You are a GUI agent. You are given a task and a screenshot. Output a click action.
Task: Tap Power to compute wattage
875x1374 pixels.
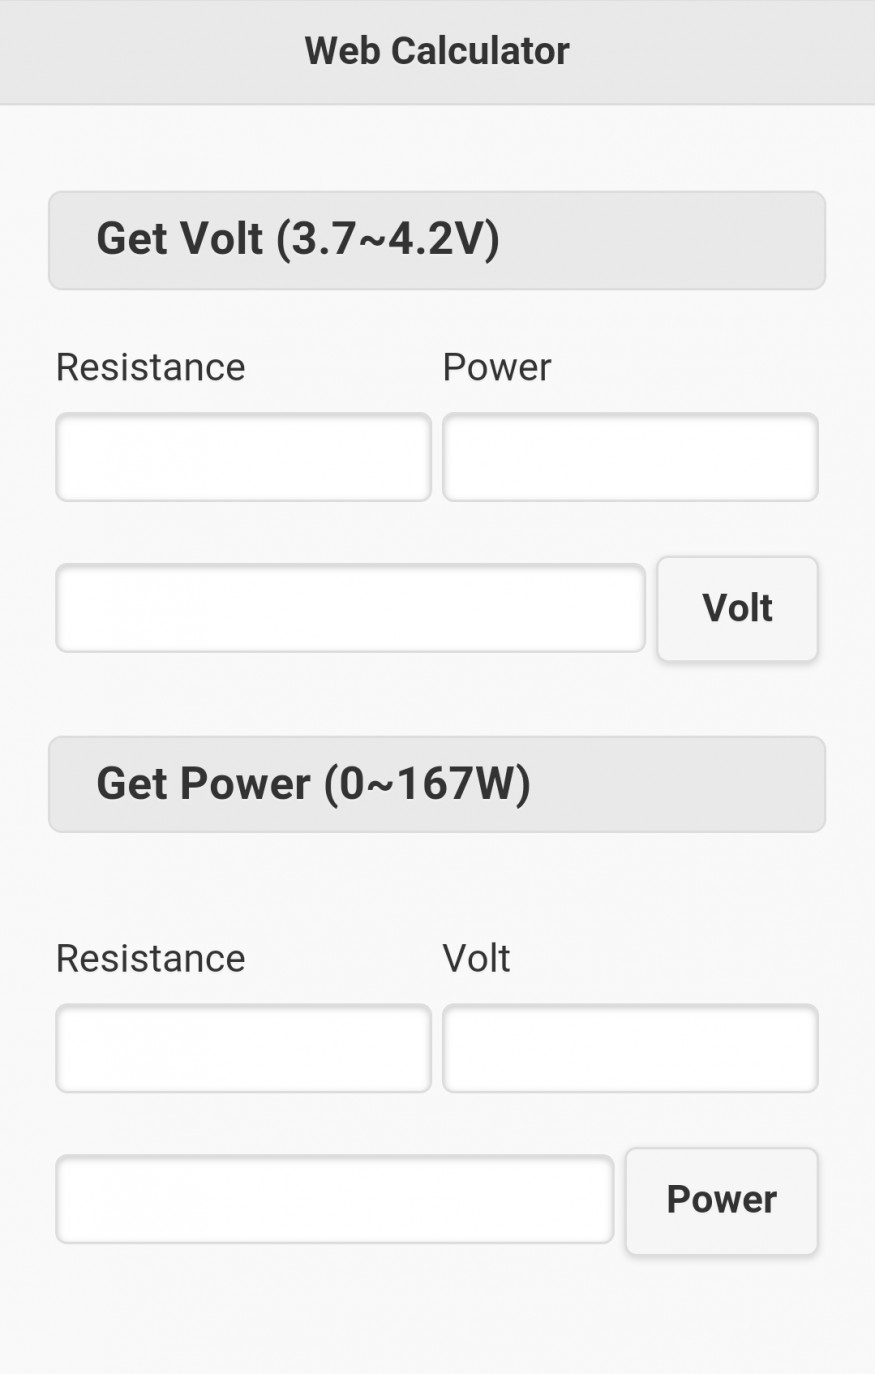tap(721, 1199)
